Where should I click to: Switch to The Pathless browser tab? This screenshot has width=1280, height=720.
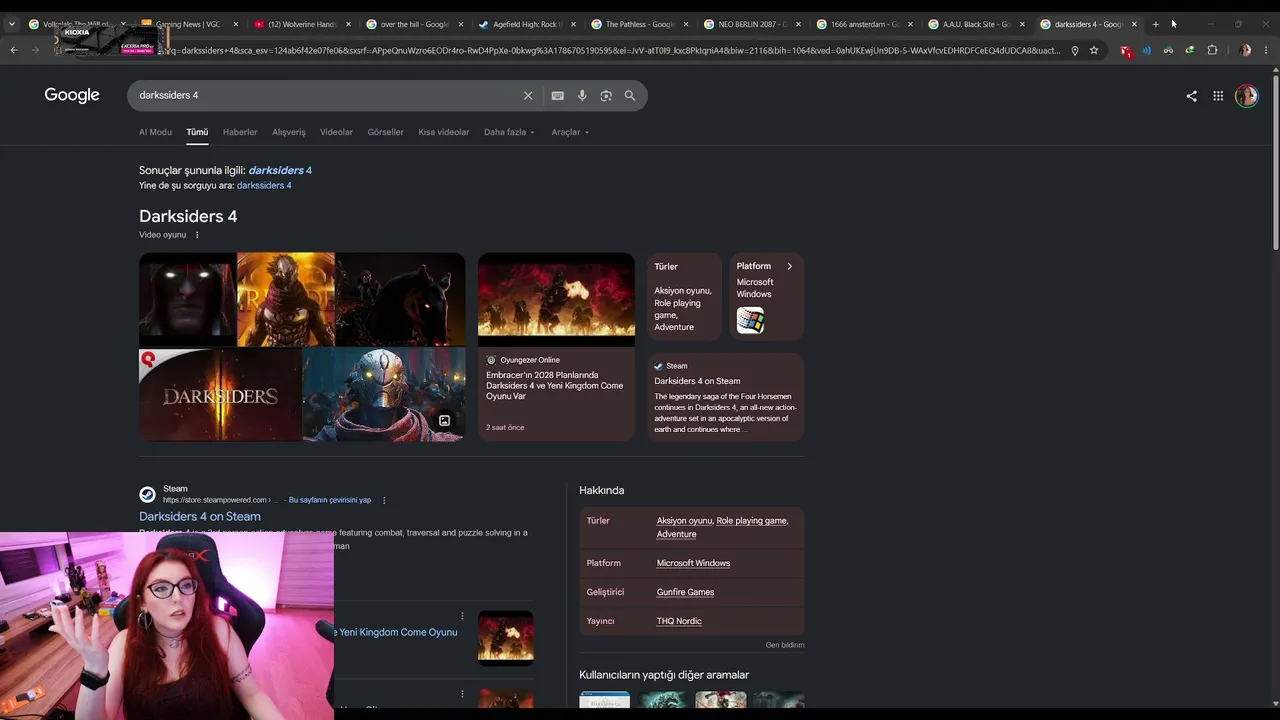(x=639, y=24)
